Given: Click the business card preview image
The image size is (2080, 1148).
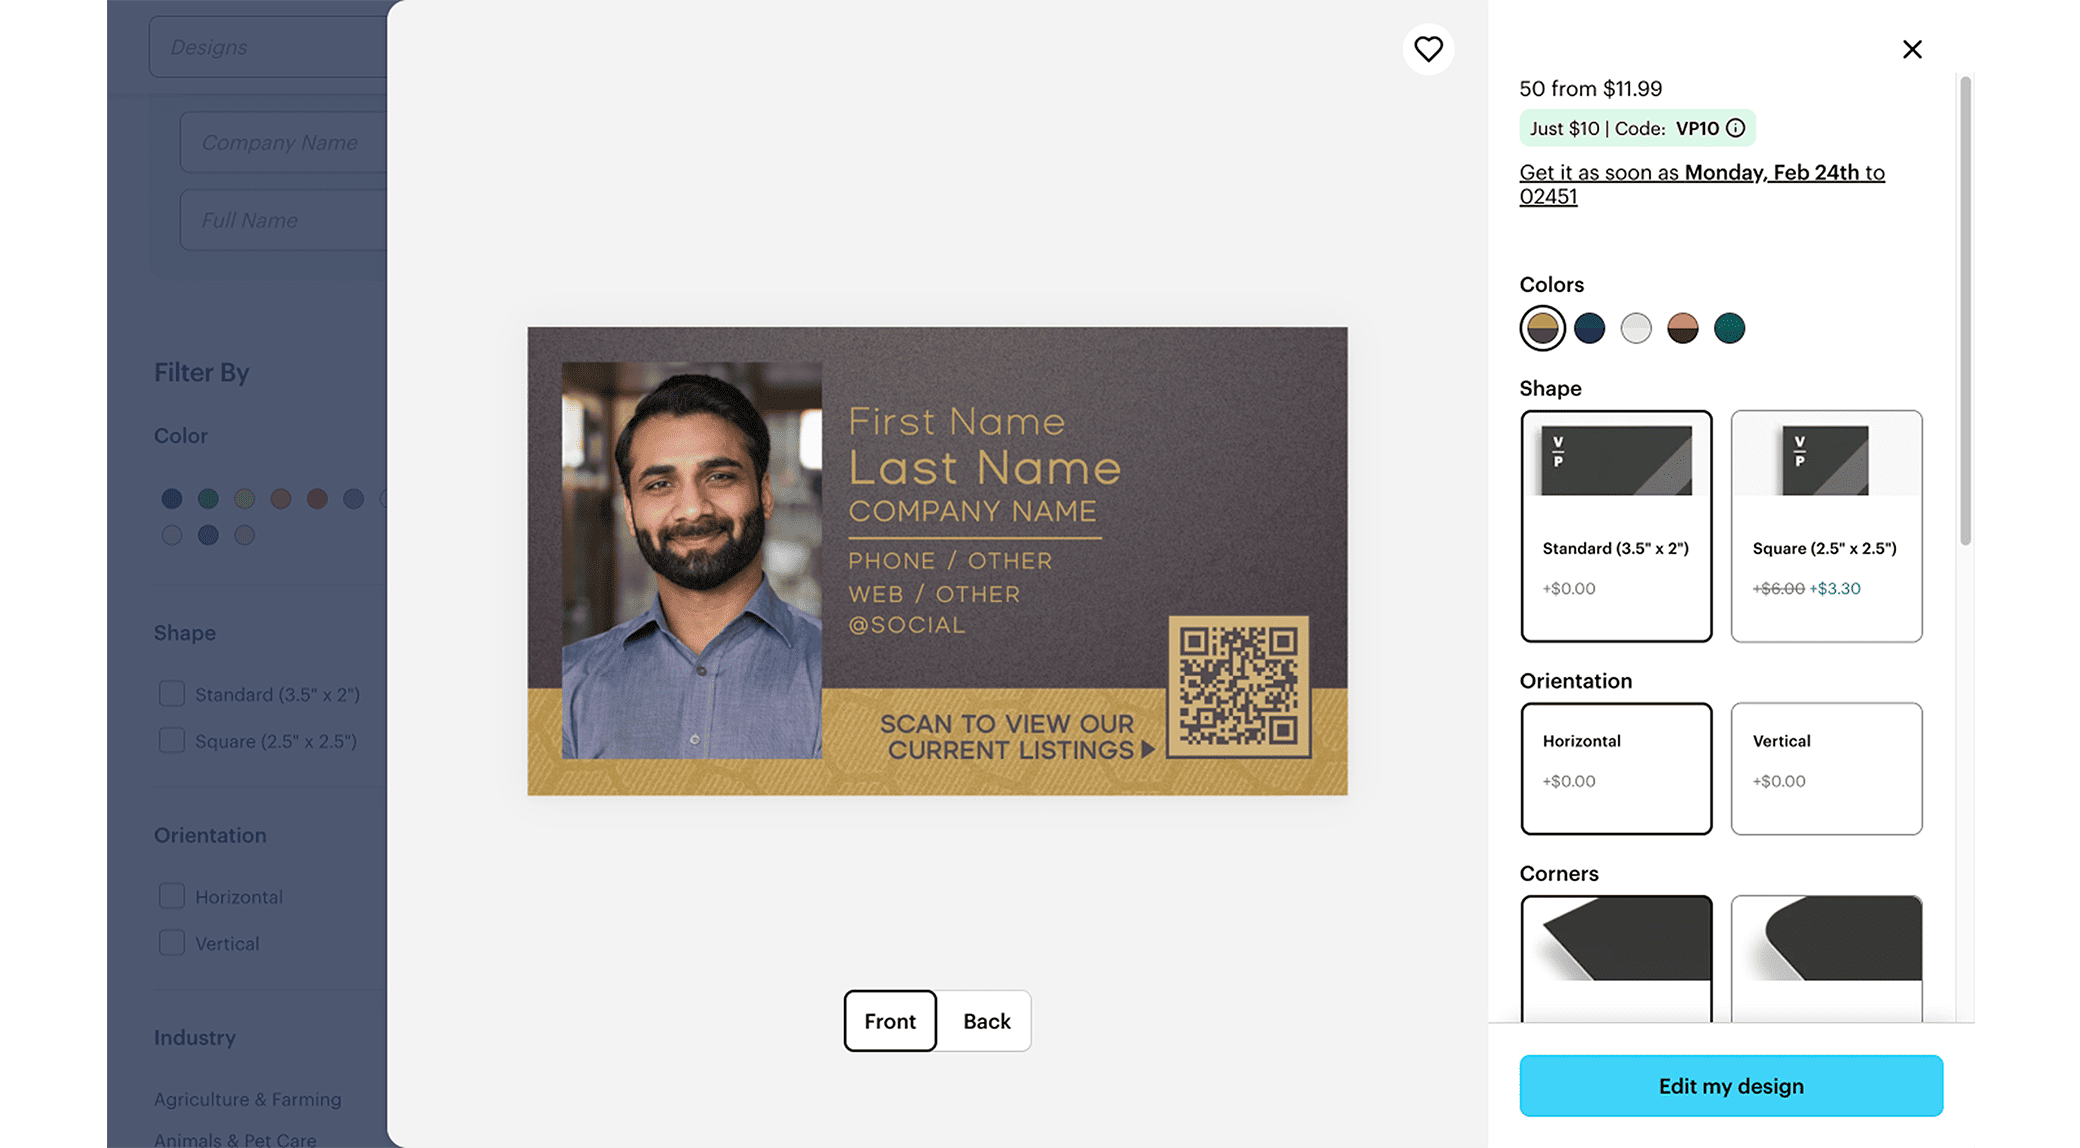Looking at the screenshot, I should pyautogui.click(x=937, y=561).
